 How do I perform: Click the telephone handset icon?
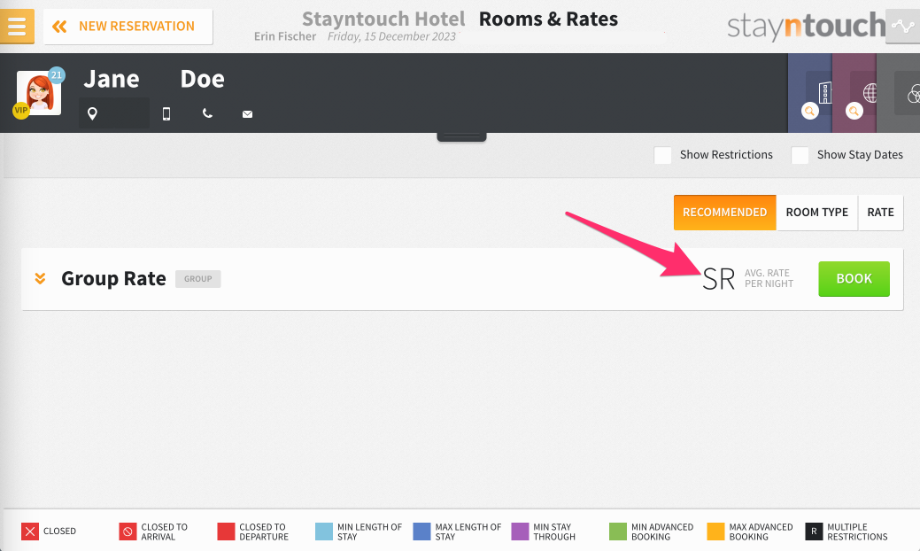[207, 113]
